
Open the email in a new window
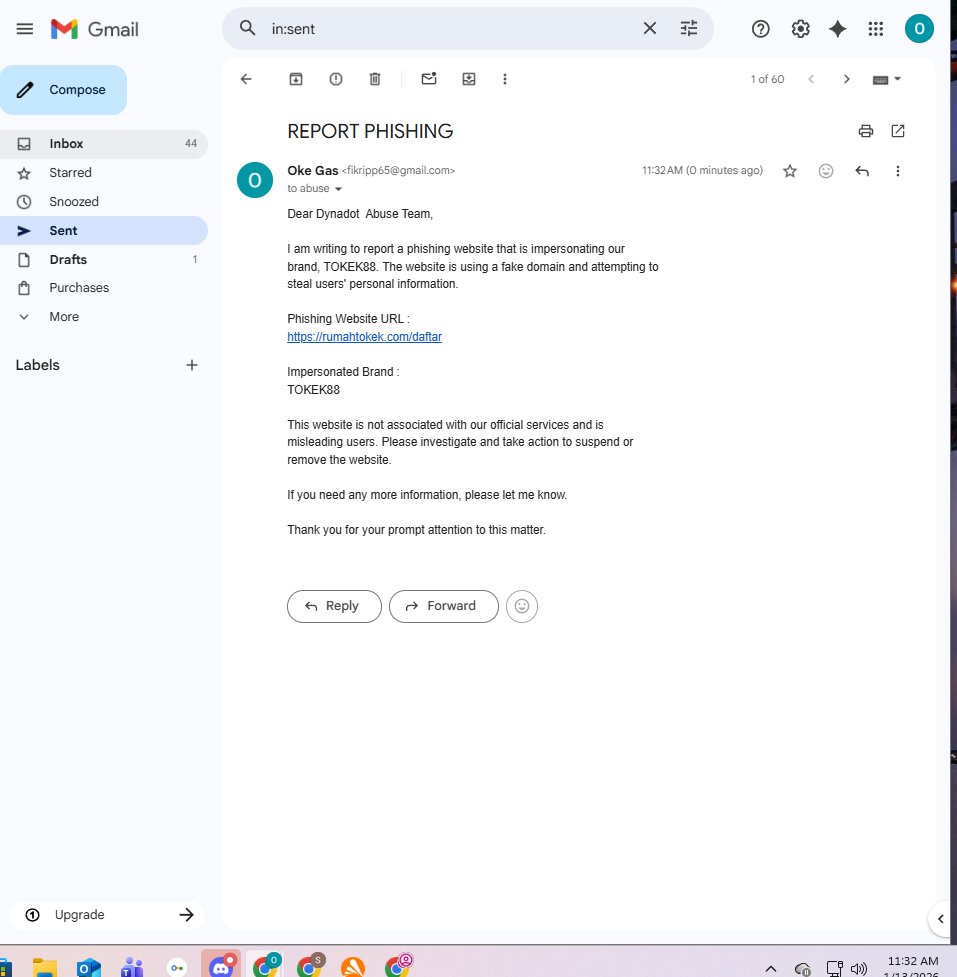(898, 131)
